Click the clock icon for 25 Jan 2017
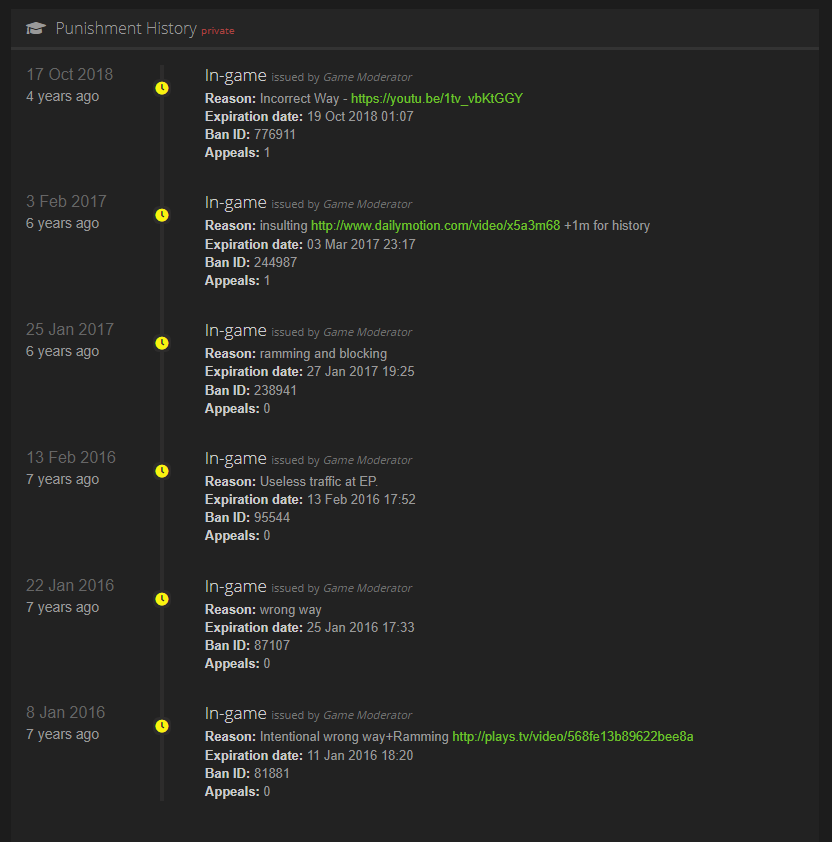The height and width of the screenshot is (842, 832). [162, 343]
